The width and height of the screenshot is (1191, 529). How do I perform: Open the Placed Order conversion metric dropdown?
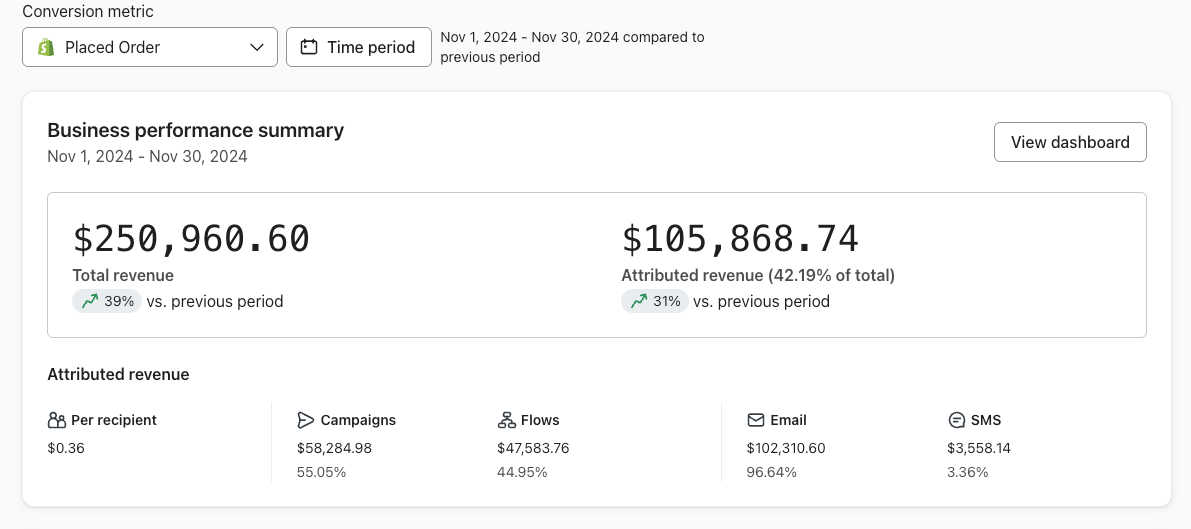tap(150, 47)
